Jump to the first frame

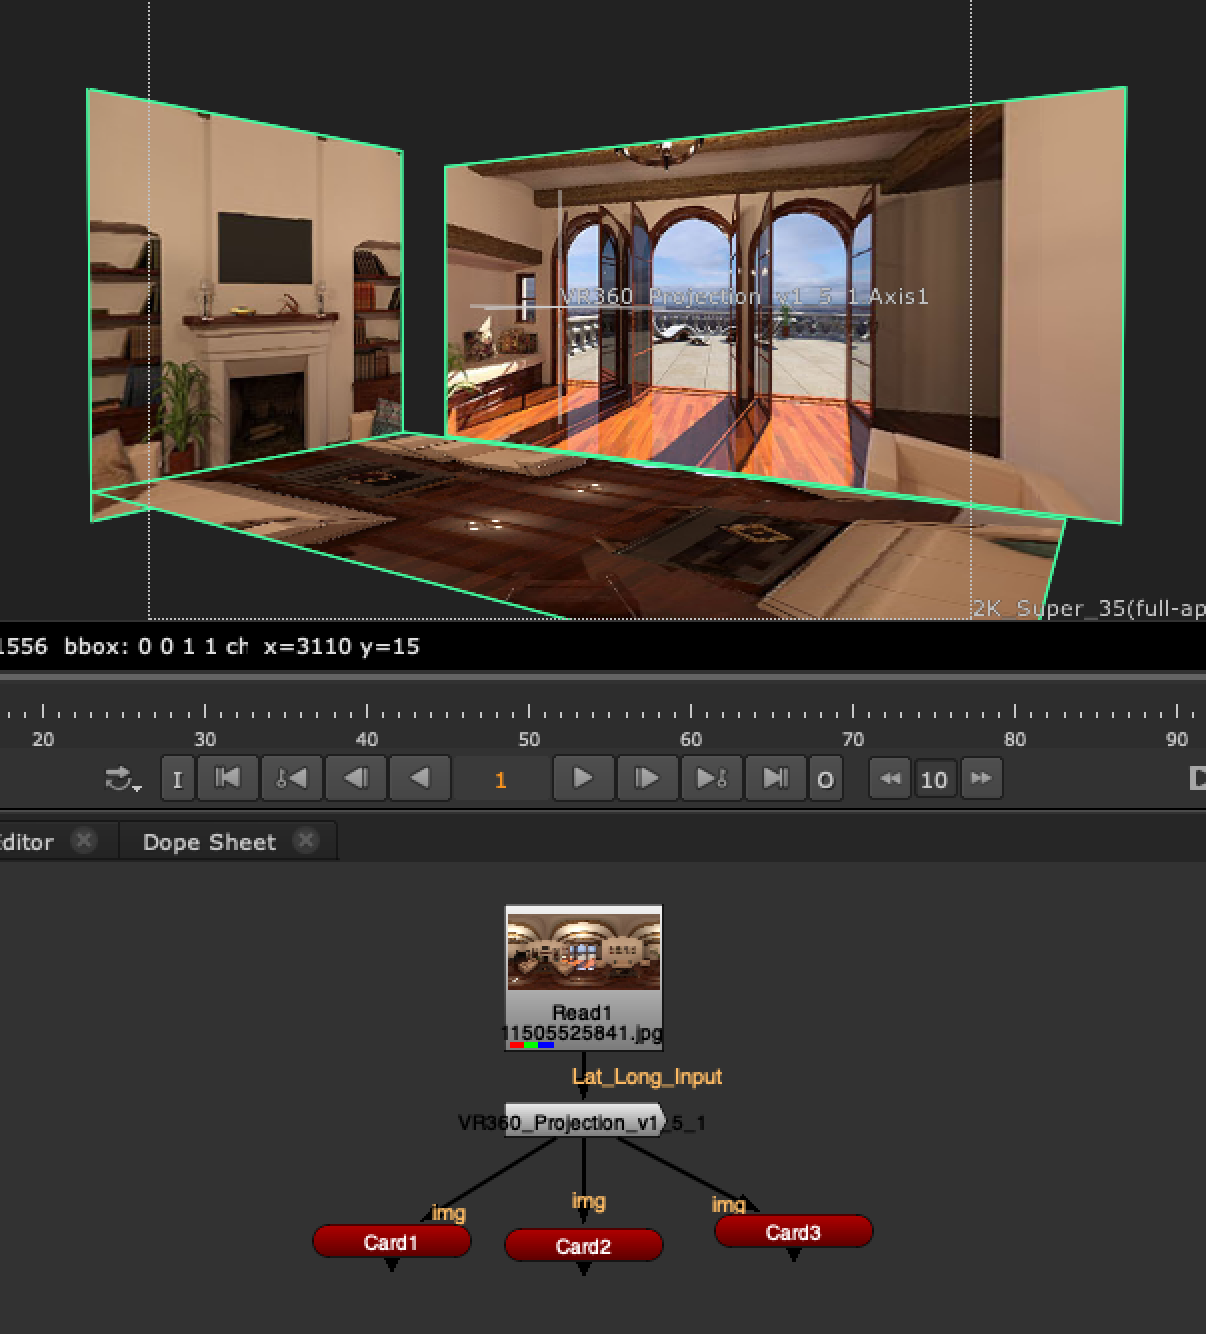point(228,778)
